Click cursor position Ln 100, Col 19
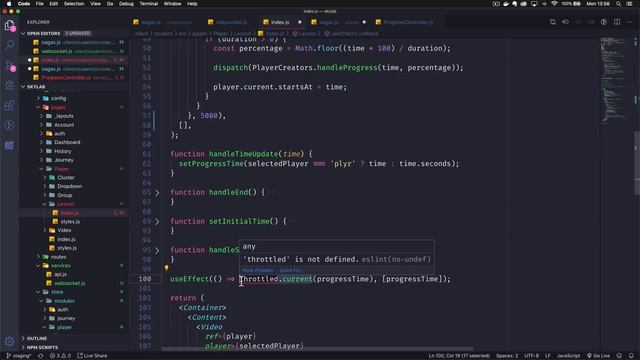This screenshot has width=640, height=360. [459, 356]
